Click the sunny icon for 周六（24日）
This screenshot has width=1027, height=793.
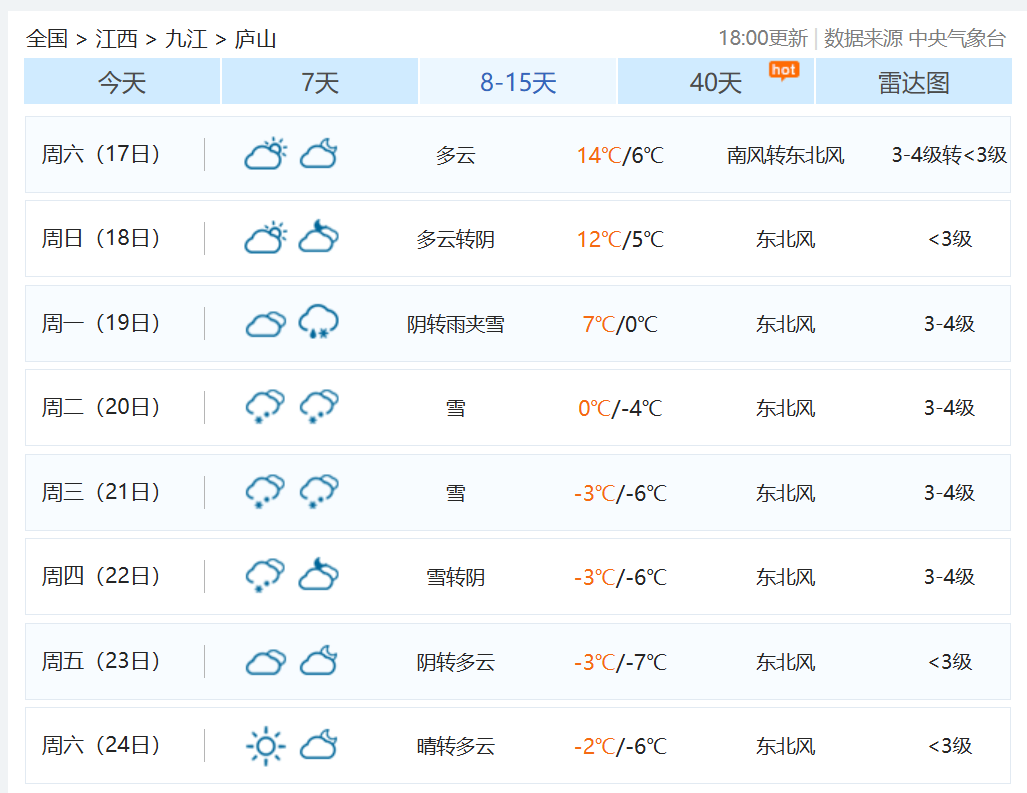tap(265, 745)
